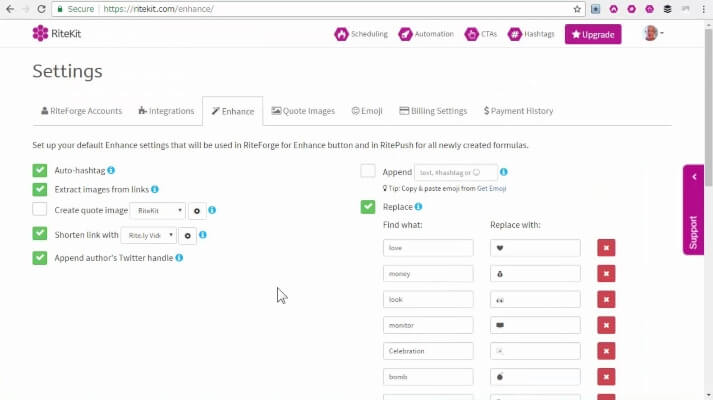Click the Append text input field

point(456,172)
